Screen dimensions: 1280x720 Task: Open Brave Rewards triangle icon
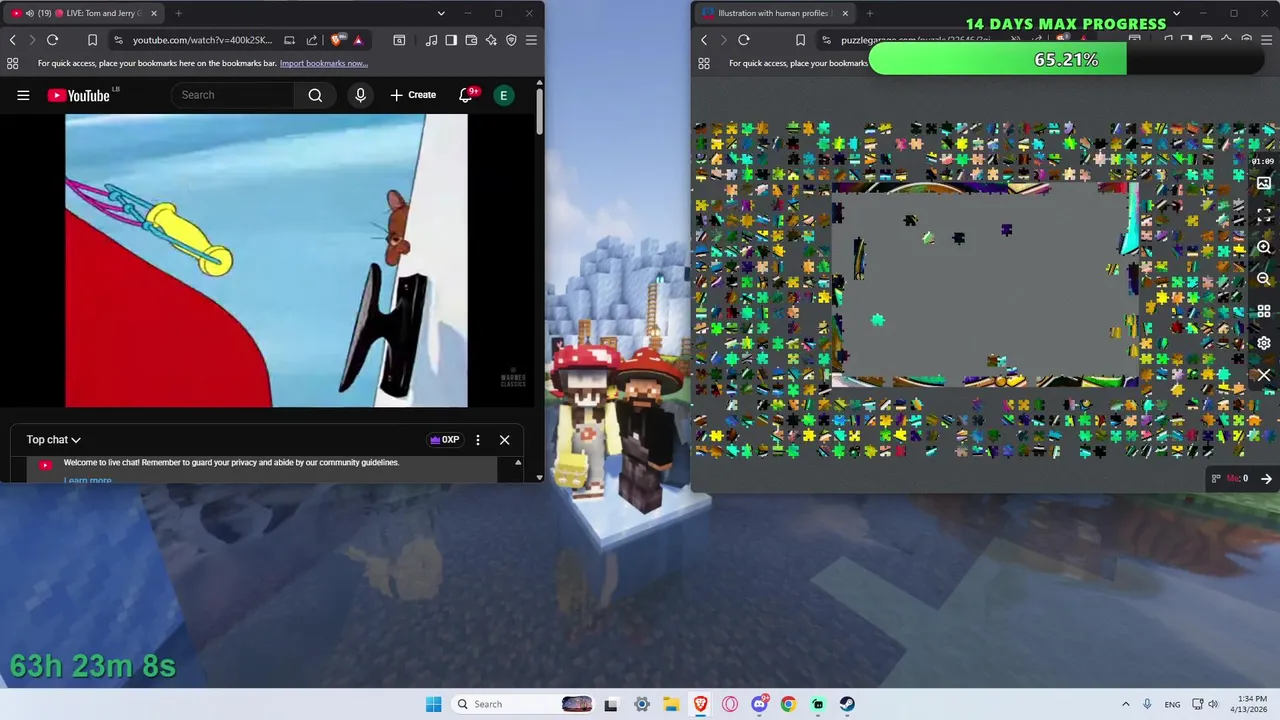pos(358,40)
